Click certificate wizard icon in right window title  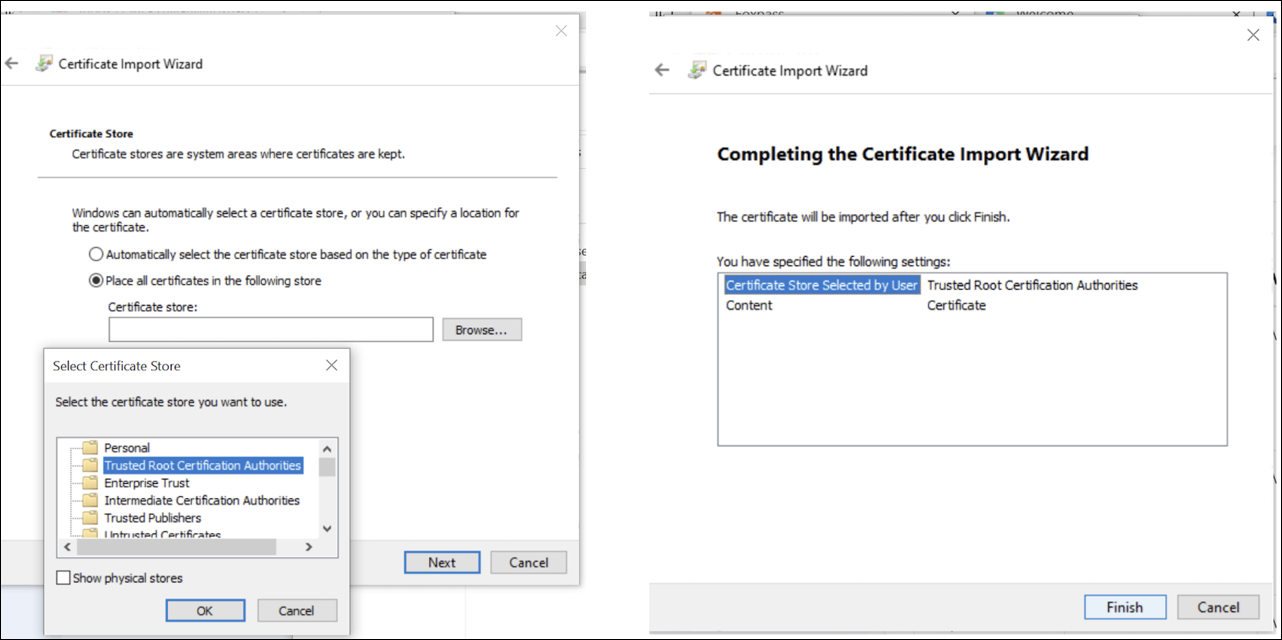pyautogui.click(x=697, y=70)
